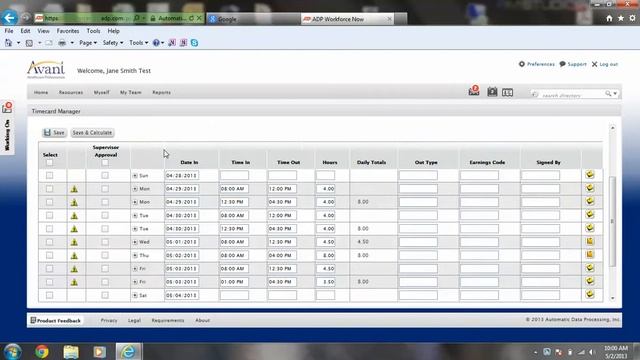This screenshot has width=640, height=360.
Task: Check Supervisor Approval on Sun 04/28 row
Action: click(x=105, y=176)
